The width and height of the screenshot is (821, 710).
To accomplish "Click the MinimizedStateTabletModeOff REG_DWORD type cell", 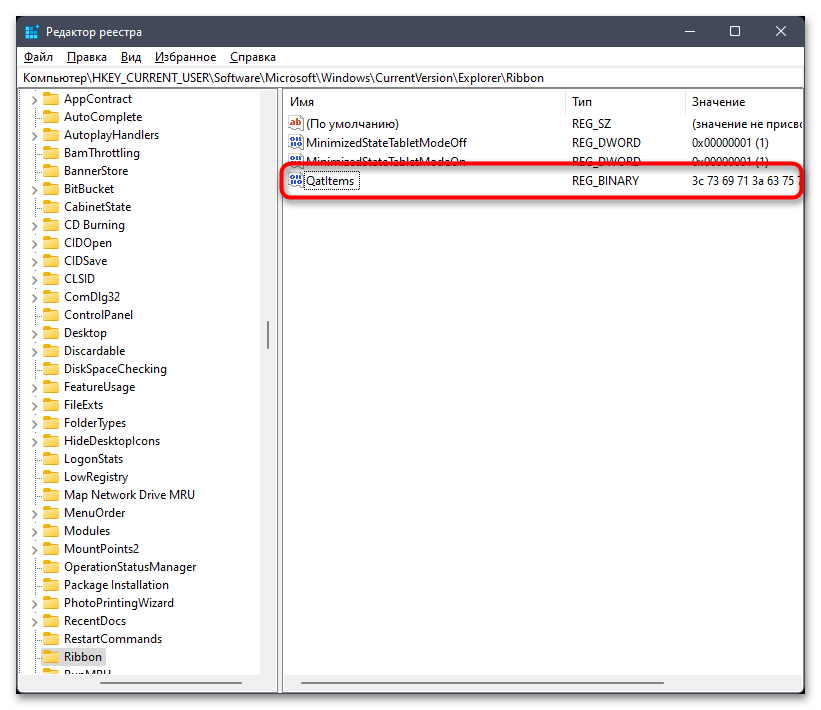I will pyautogui.click(x=606, y=142).
